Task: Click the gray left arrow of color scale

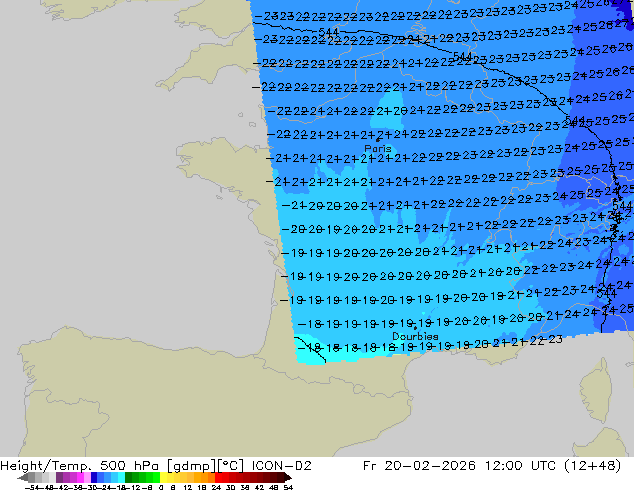Action: (23, 478)
